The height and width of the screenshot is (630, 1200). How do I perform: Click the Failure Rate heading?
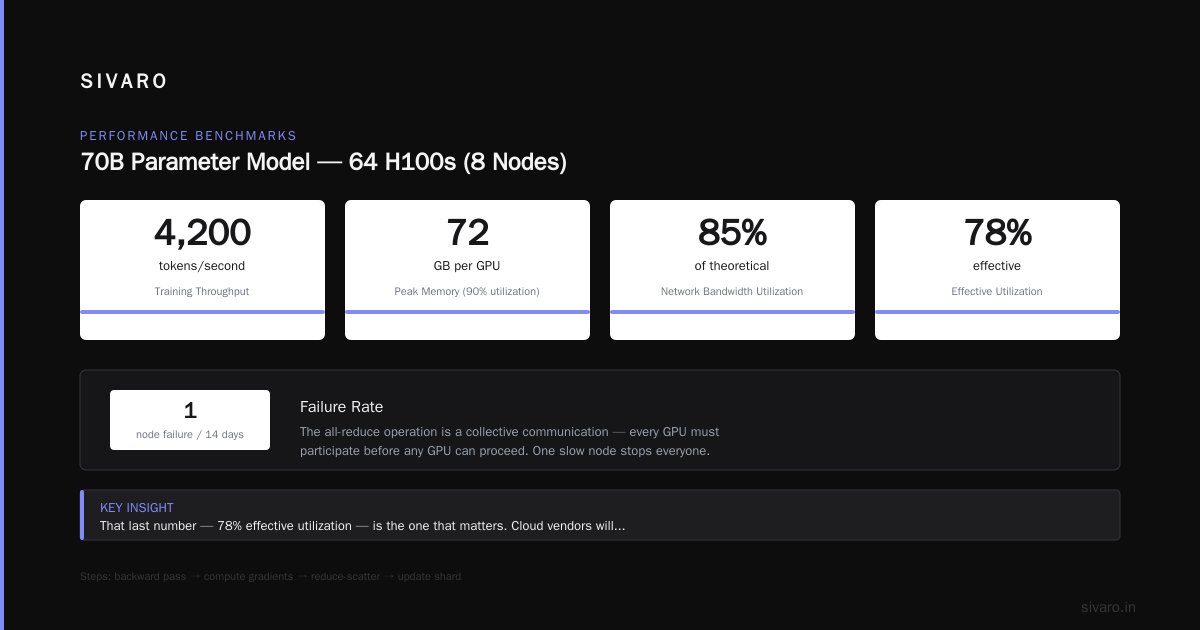click(x=341, y=407)
